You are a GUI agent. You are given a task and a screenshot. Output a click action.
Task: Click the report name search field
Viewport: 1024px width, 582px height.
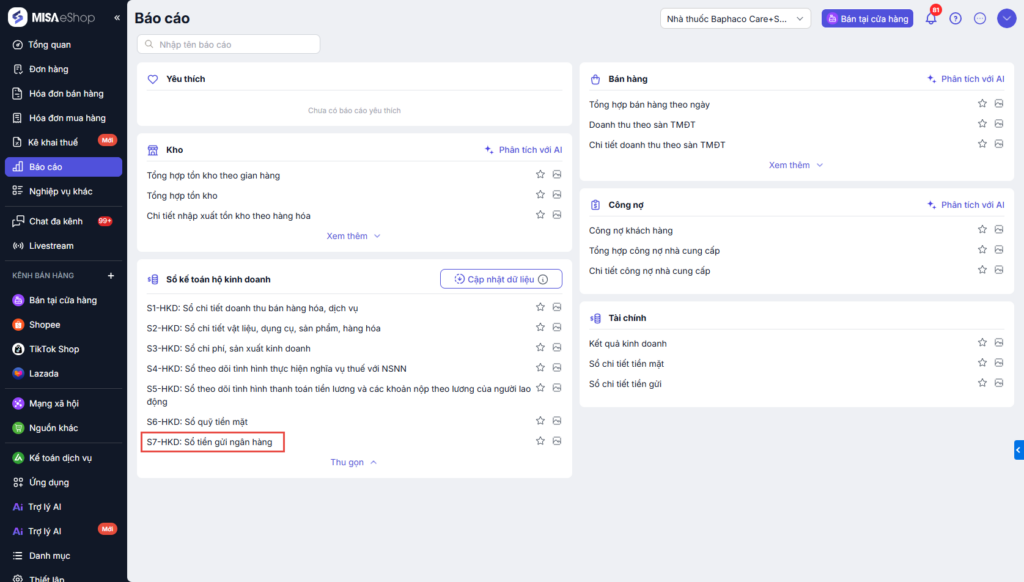pyautogui.click(x=229, y=44)
